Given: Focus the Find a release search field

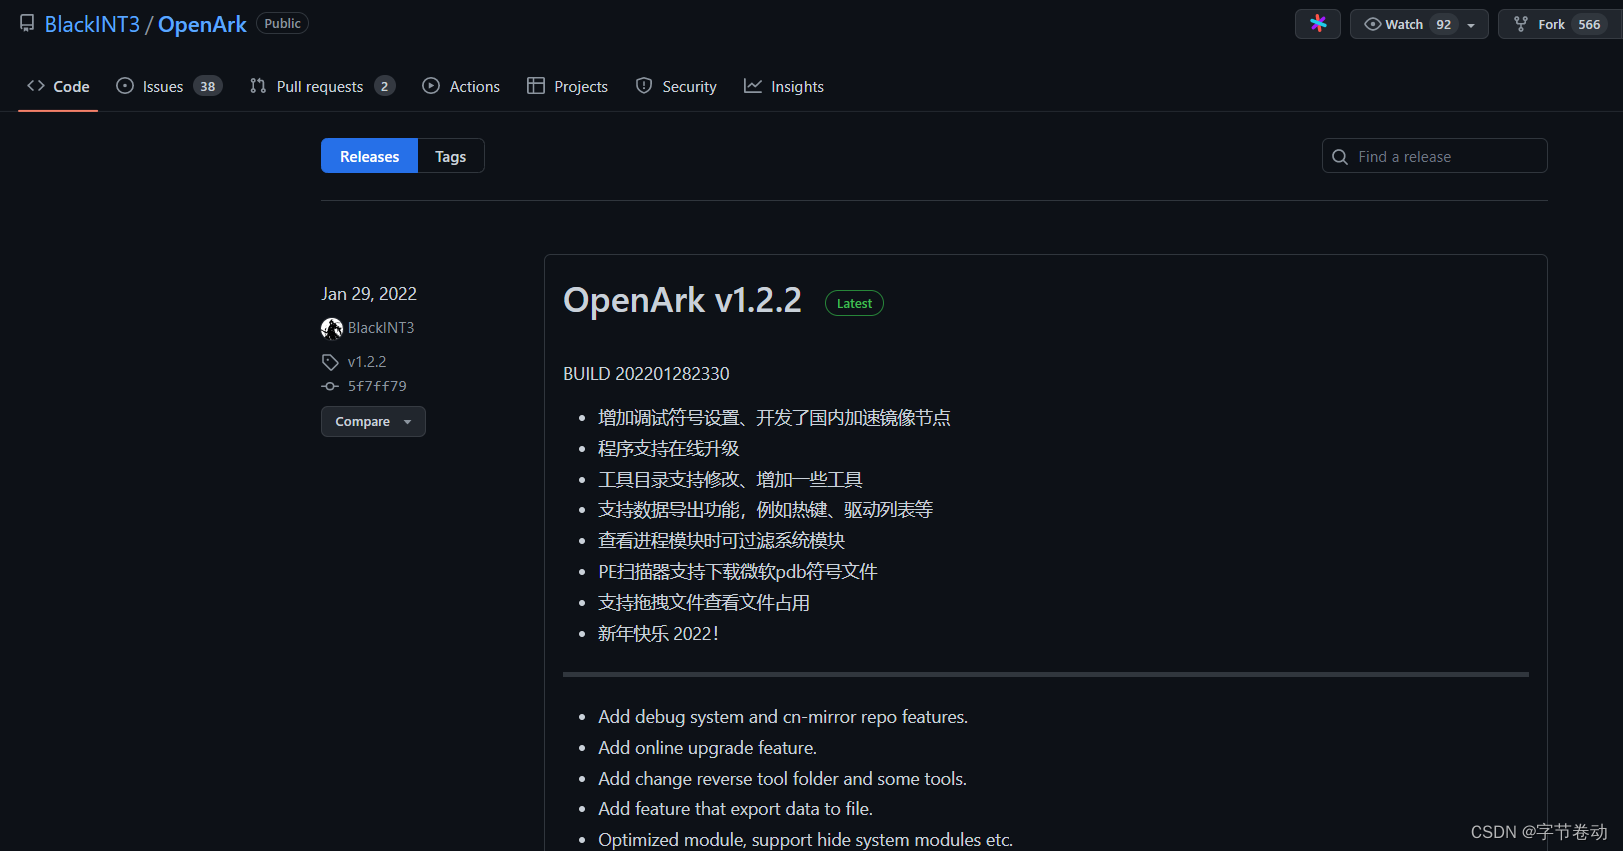Looking at the screenshot, I should point(1434,156).
